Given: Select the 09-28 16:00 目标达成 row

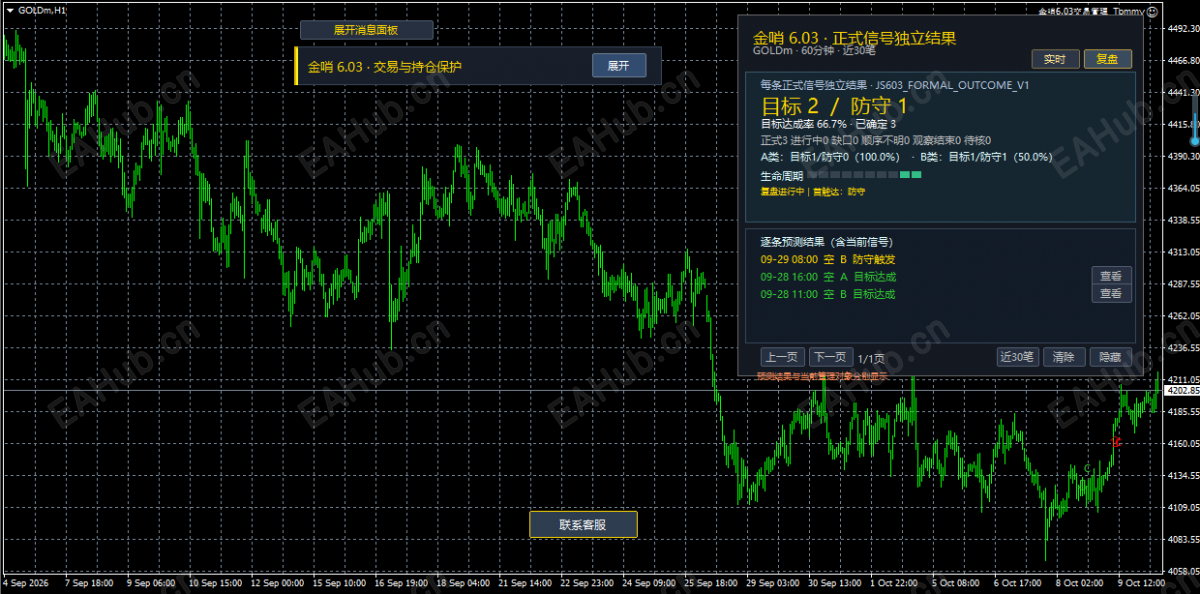Looking at the screenshot, I should 828,276.
